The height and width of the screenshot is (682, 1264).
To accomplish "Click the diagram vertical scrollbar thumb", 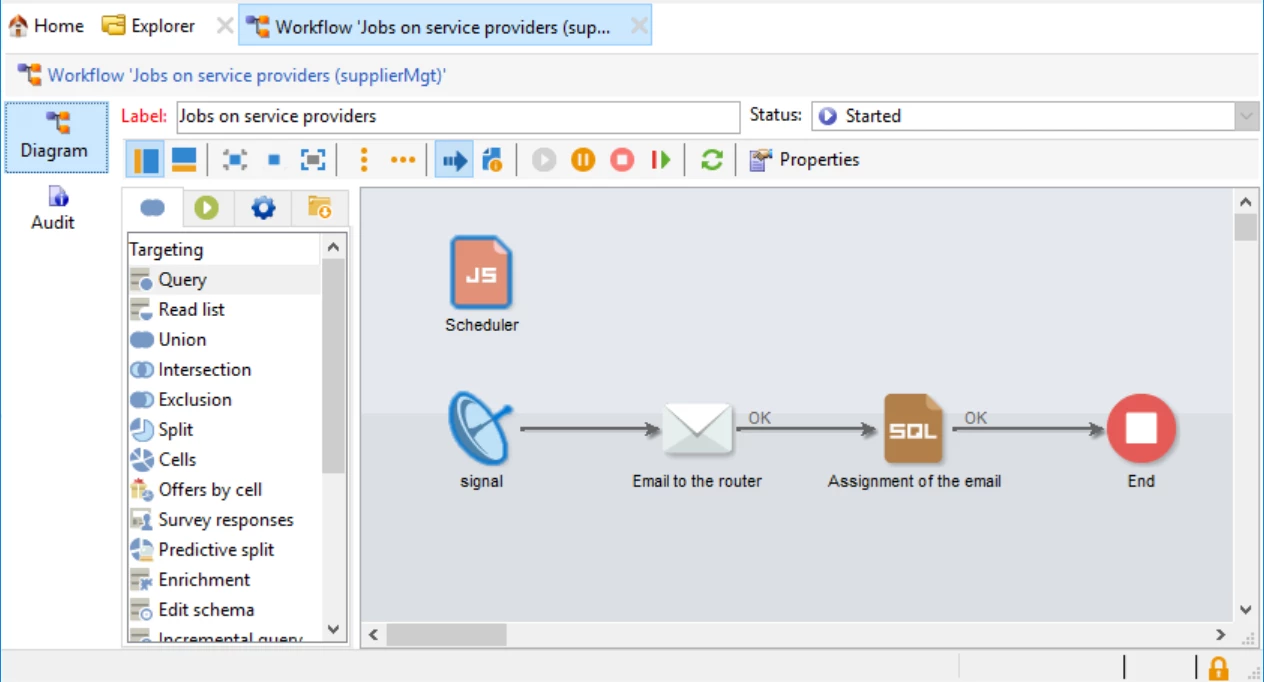I will point(1245,228).
